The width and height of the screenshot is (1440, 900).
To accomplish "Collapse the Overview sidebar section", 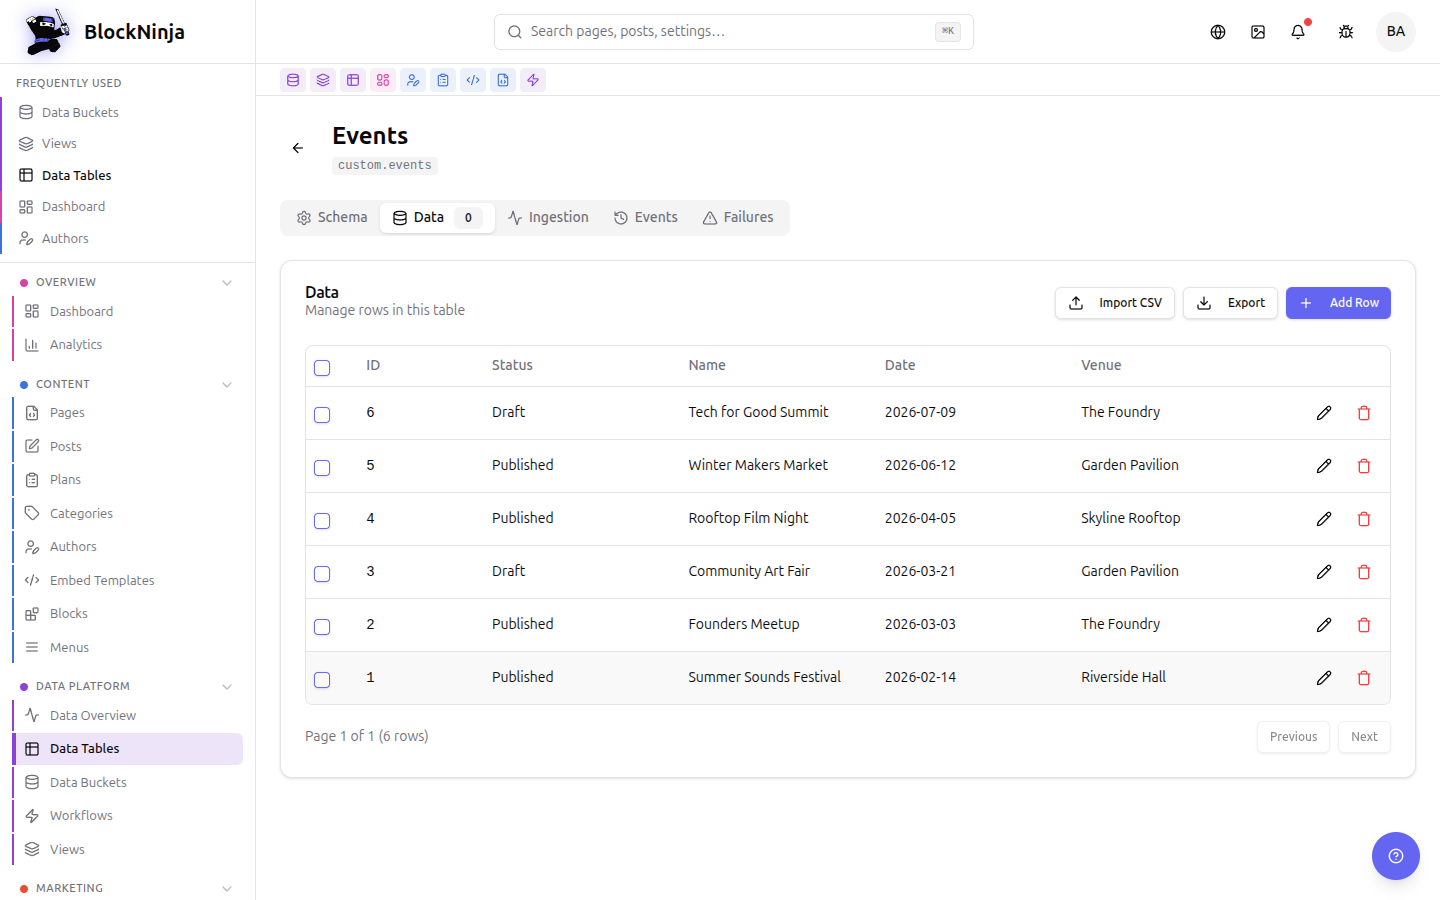I will 227,283.
